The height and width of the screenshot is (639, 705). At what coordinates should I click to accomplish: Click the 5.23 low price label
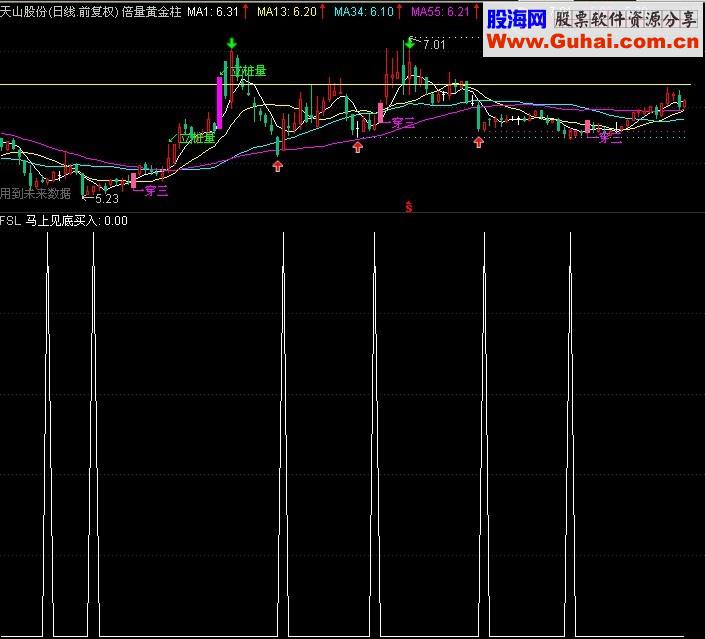(107, 198)
